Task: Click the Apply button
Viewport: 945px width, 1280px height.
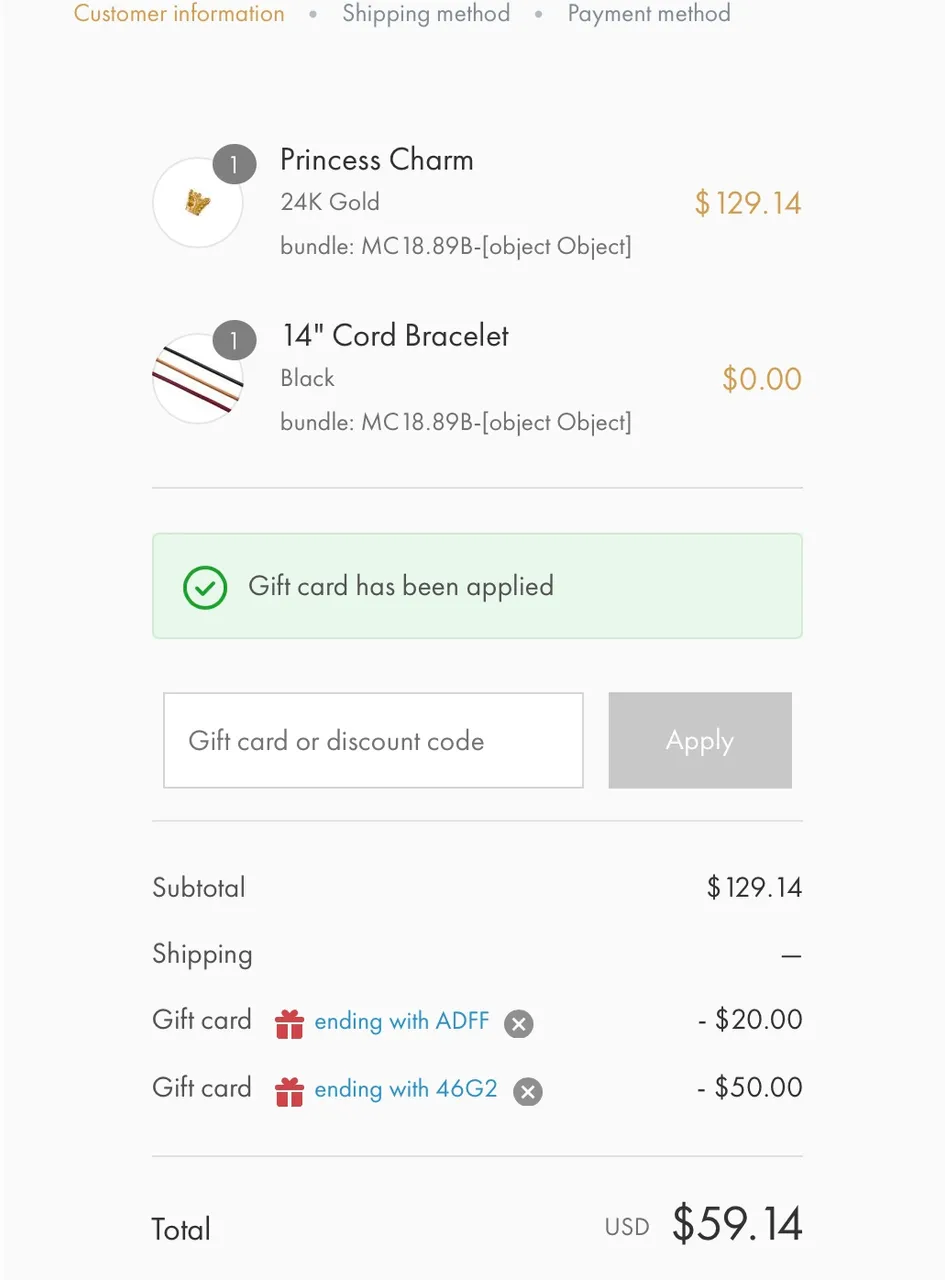Action: point(700,740)
